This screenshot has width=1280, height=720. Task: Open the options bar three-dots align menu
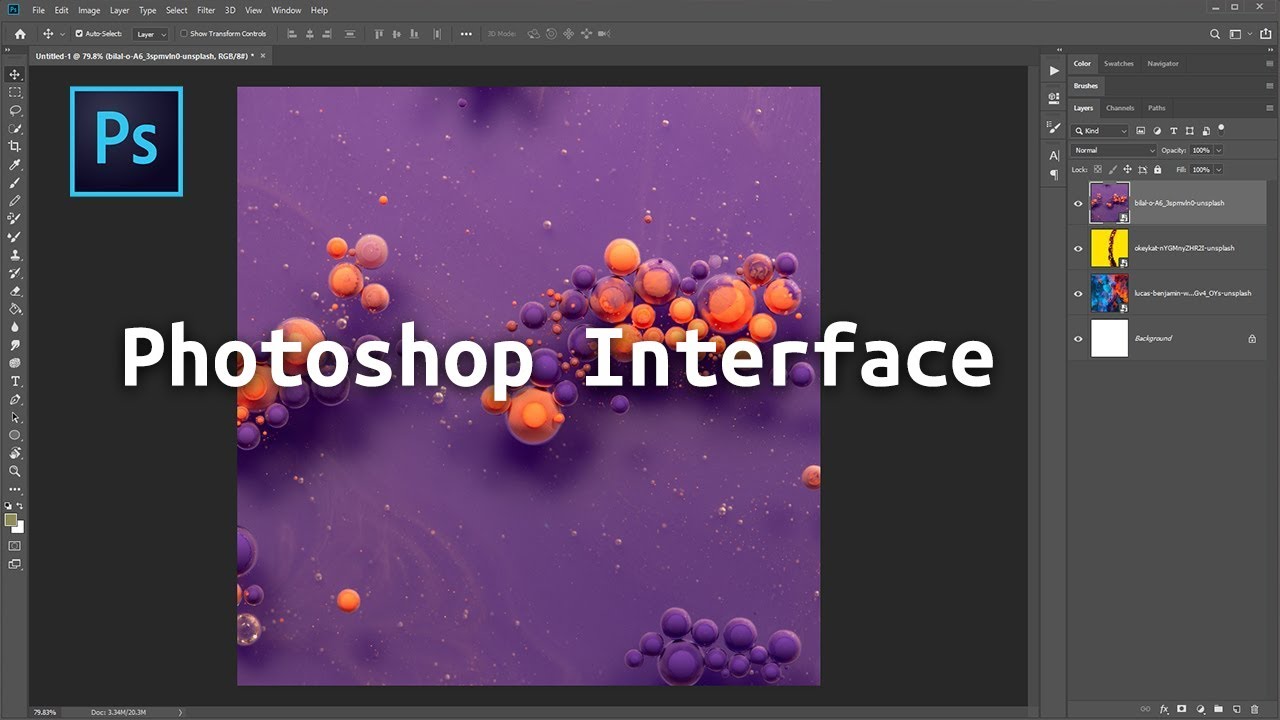point(466,34)
